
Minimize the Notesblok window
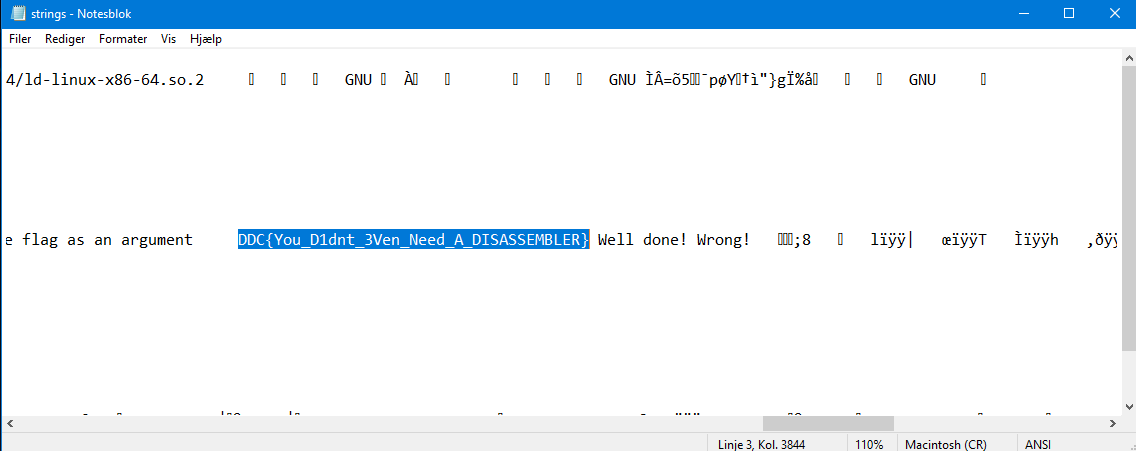coord(1023,14)
